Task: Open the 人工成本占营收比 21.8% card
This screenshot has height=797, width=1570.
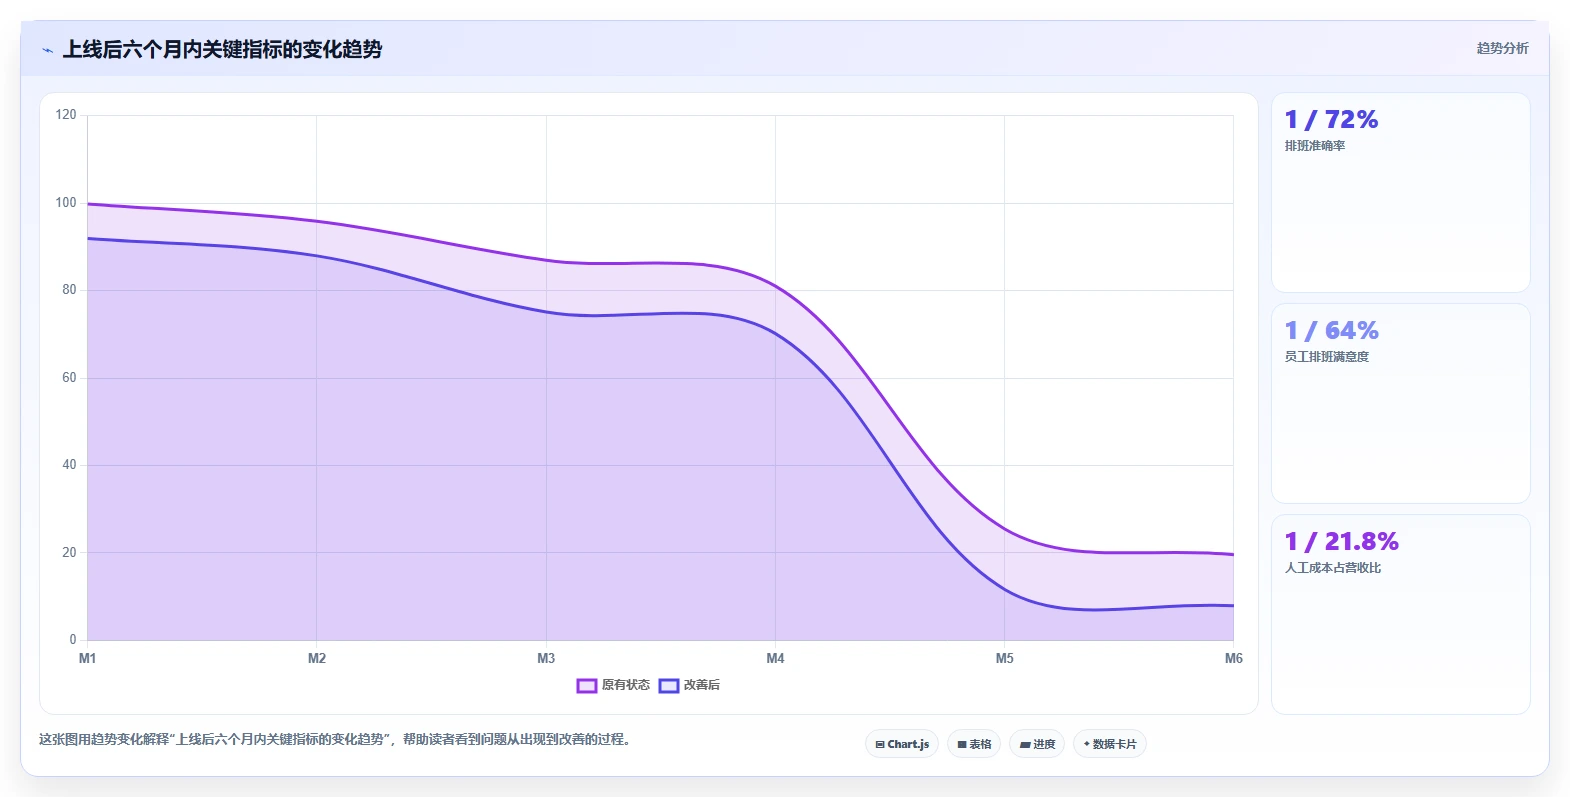Action: click(1400, 615)
